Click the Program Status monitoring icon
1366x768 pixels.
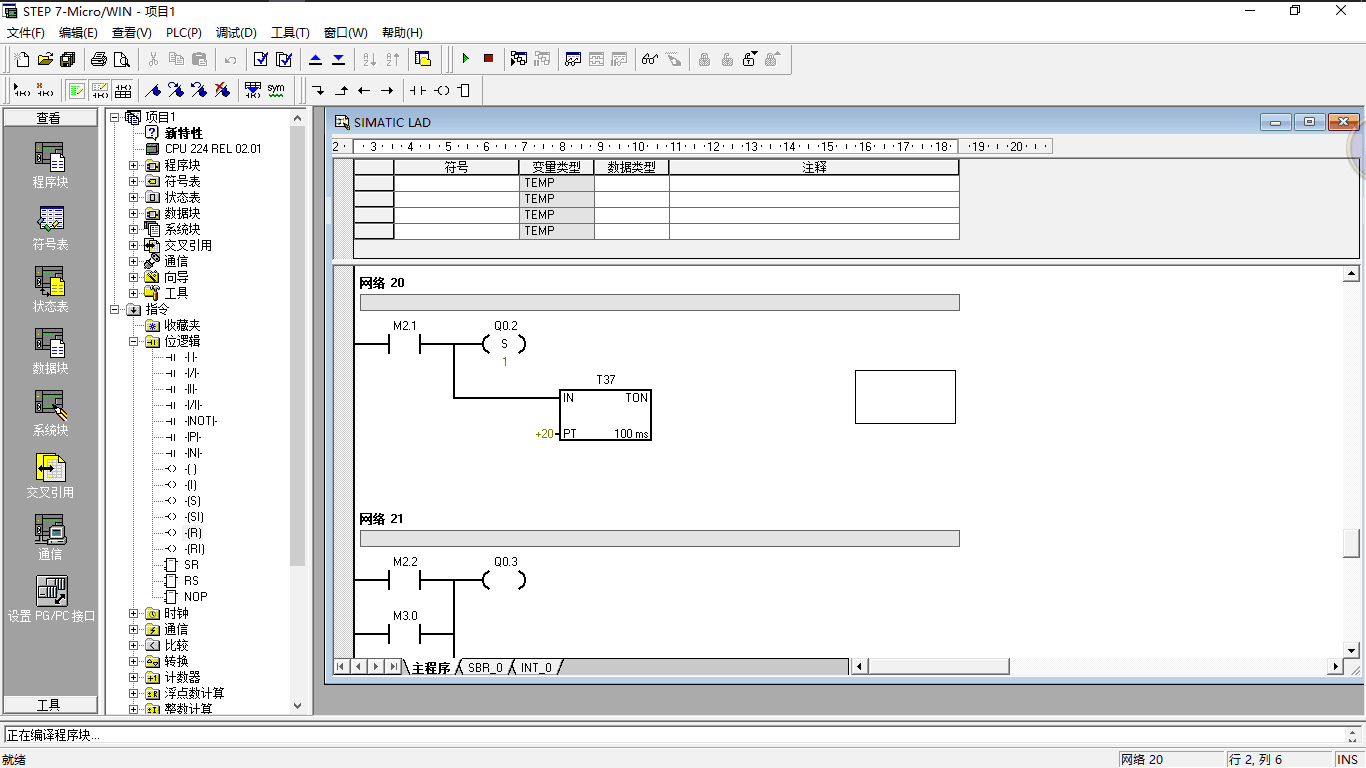pyautogui.click(x=519, y=59)
